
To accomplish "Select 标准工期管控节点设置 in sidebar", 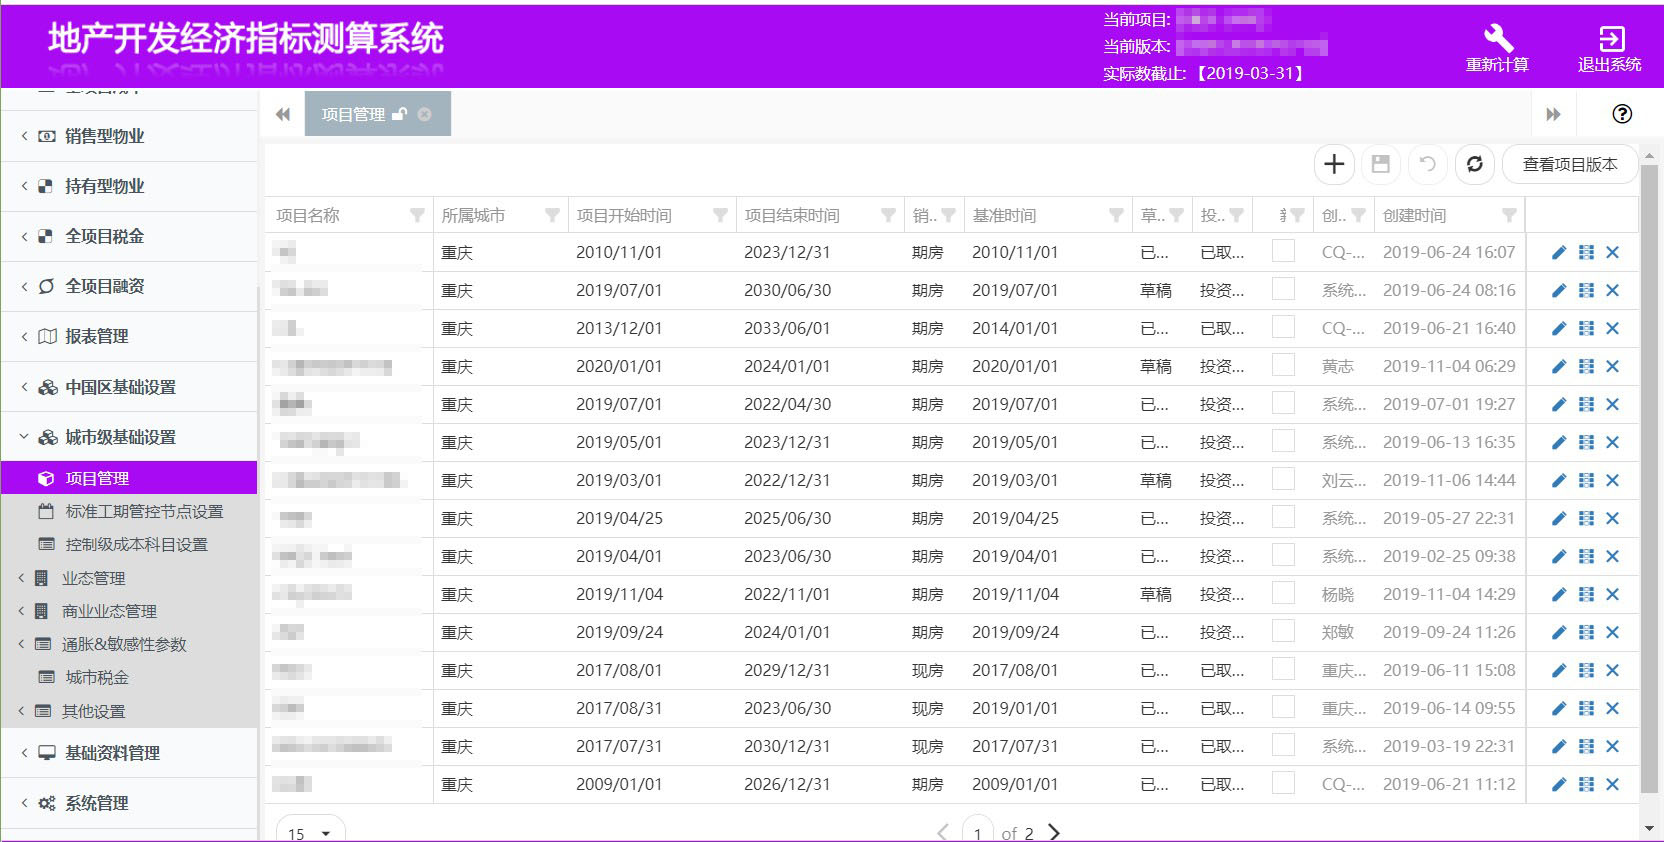I will coord(144,512).
